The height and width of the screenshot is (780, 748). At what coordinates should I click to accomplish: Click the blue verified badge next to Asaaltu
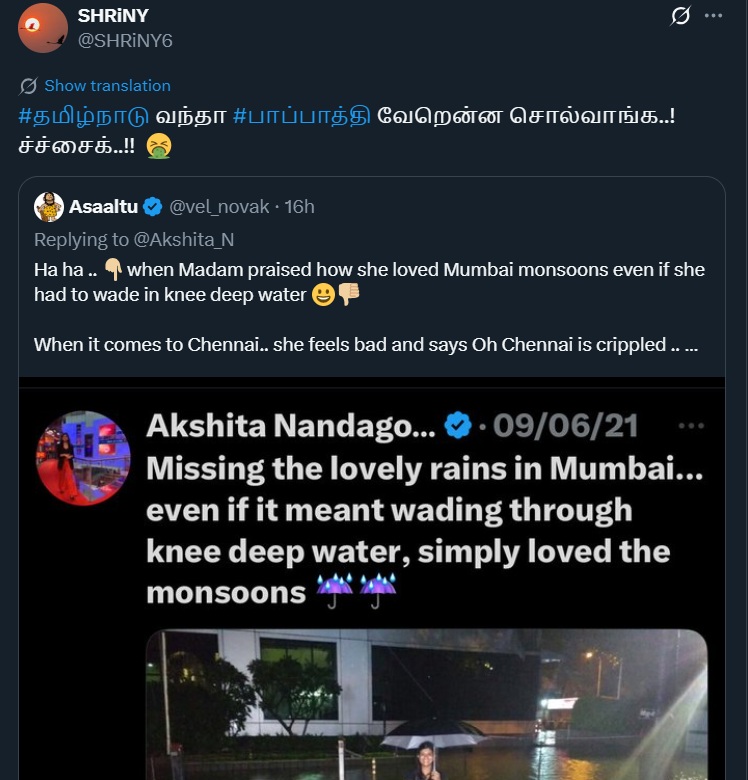coord(152,207)
